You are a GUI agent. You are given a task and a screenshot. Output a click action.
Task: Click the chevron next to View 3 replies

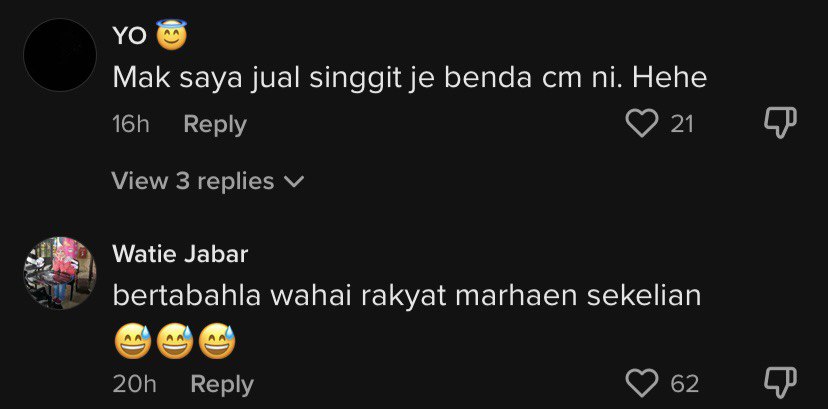pyautogui.click(x=294, y=183)
